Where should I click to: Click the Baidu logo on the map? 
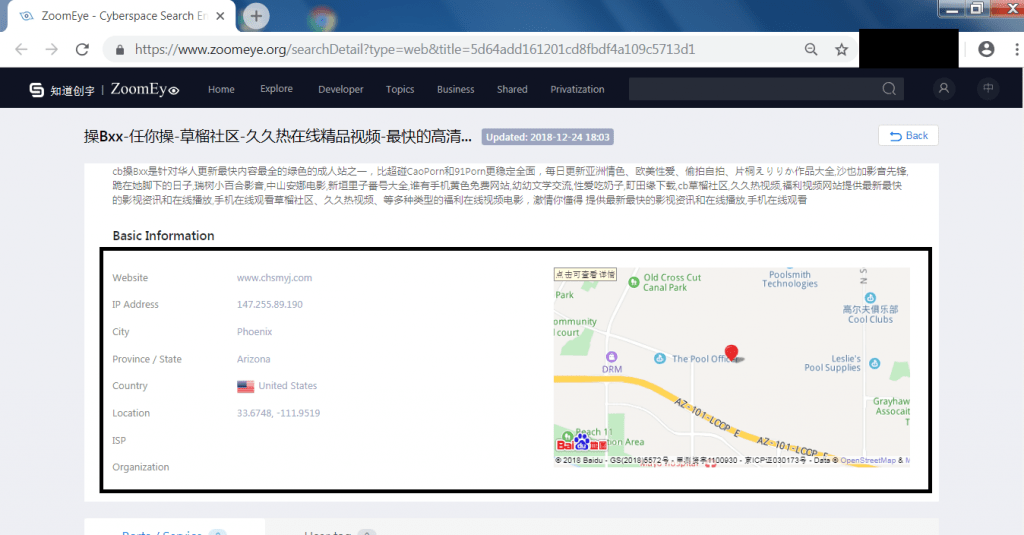(x=581, y=443)
